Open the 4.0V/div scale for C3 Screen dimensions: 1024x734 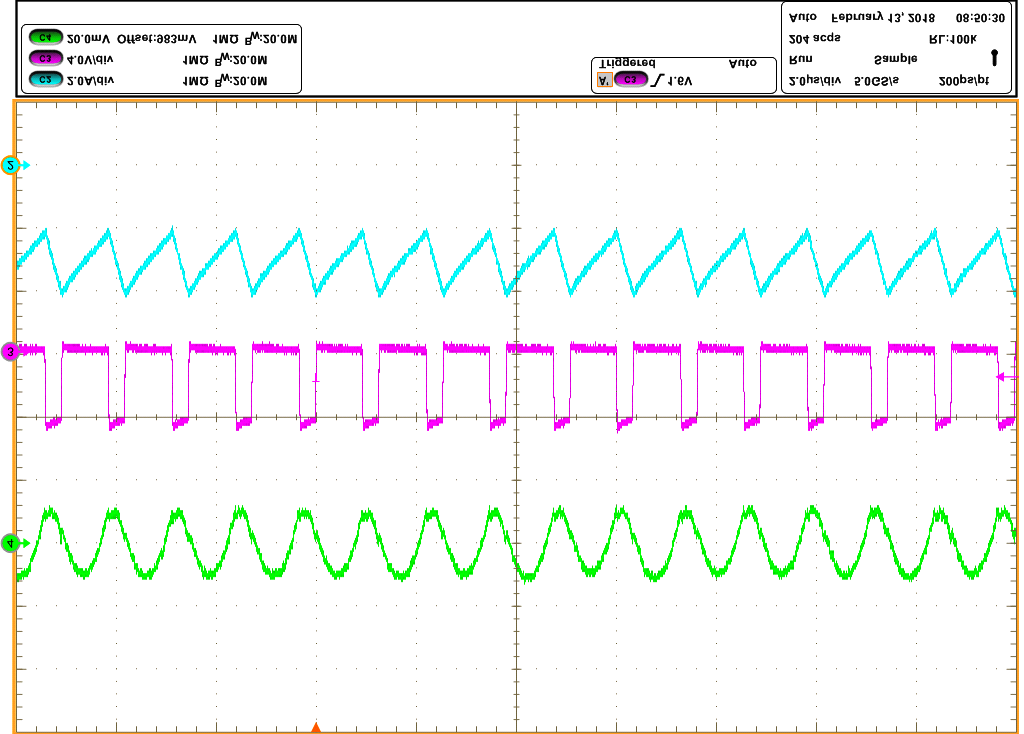pos(91,59)
